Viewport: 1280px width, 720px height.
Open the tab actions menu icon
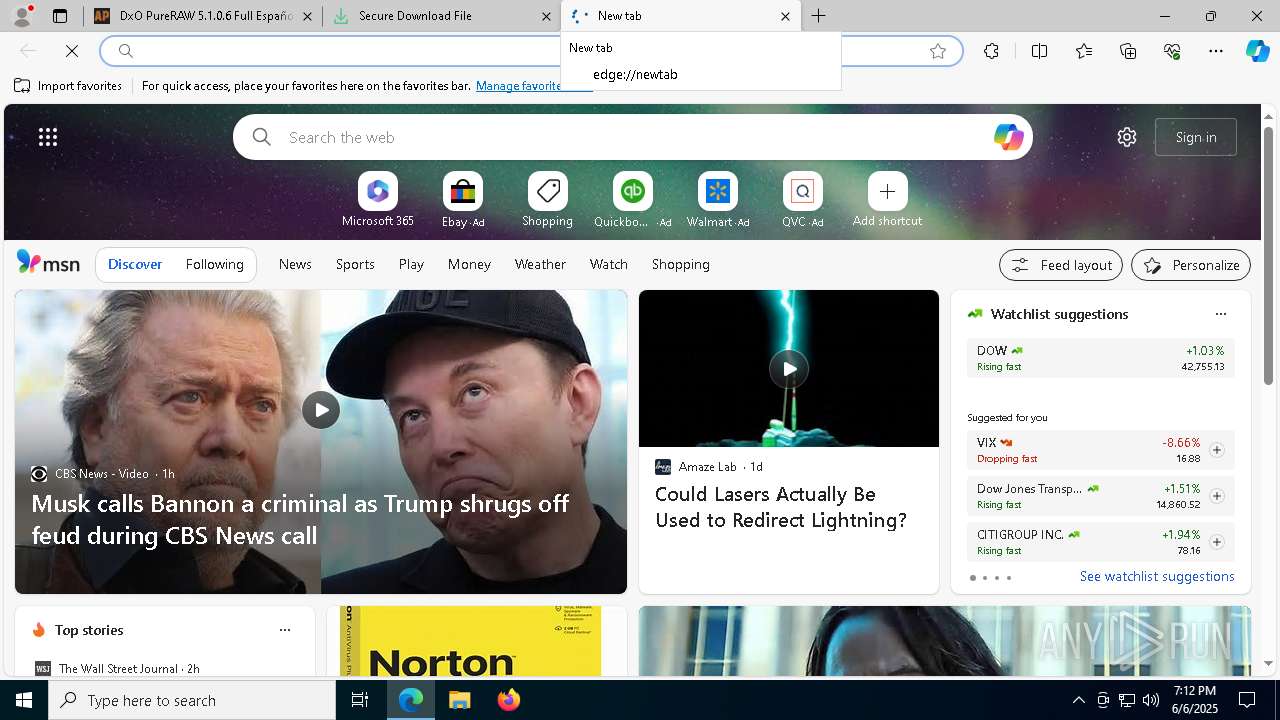pos(60,16)
